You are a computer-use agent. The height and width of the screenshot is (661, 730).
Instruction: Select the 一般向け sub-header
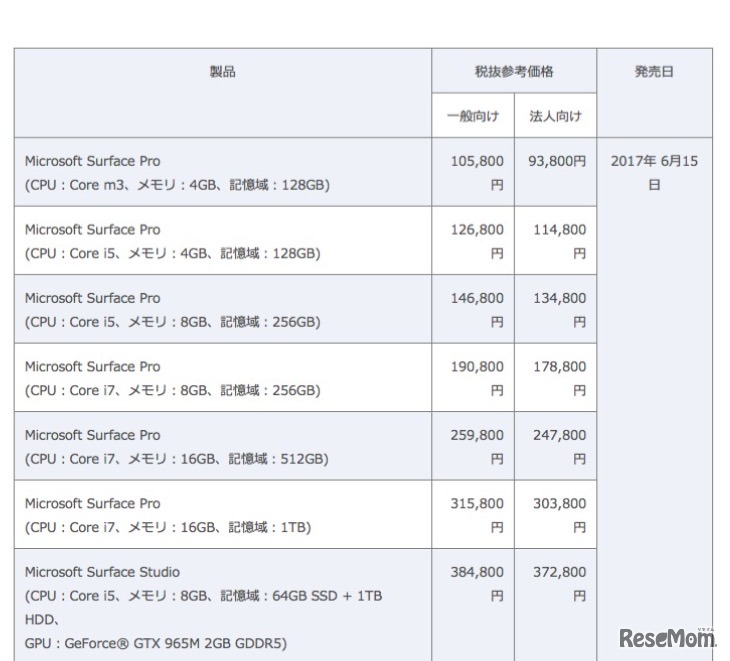tap(473, 116)
